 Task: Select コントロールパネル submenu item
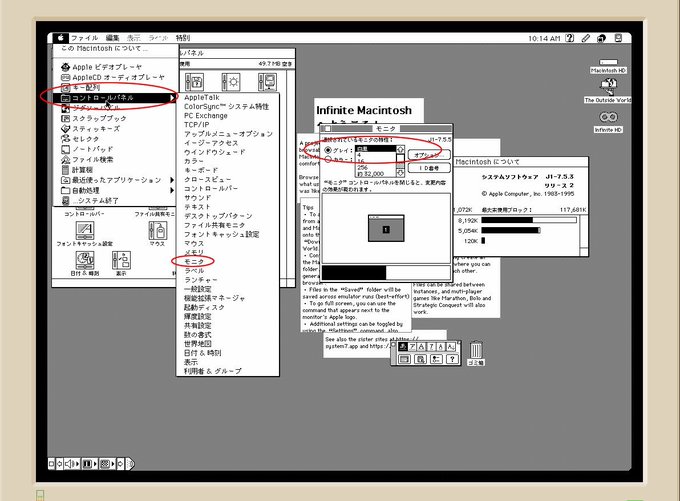[115, 98]
